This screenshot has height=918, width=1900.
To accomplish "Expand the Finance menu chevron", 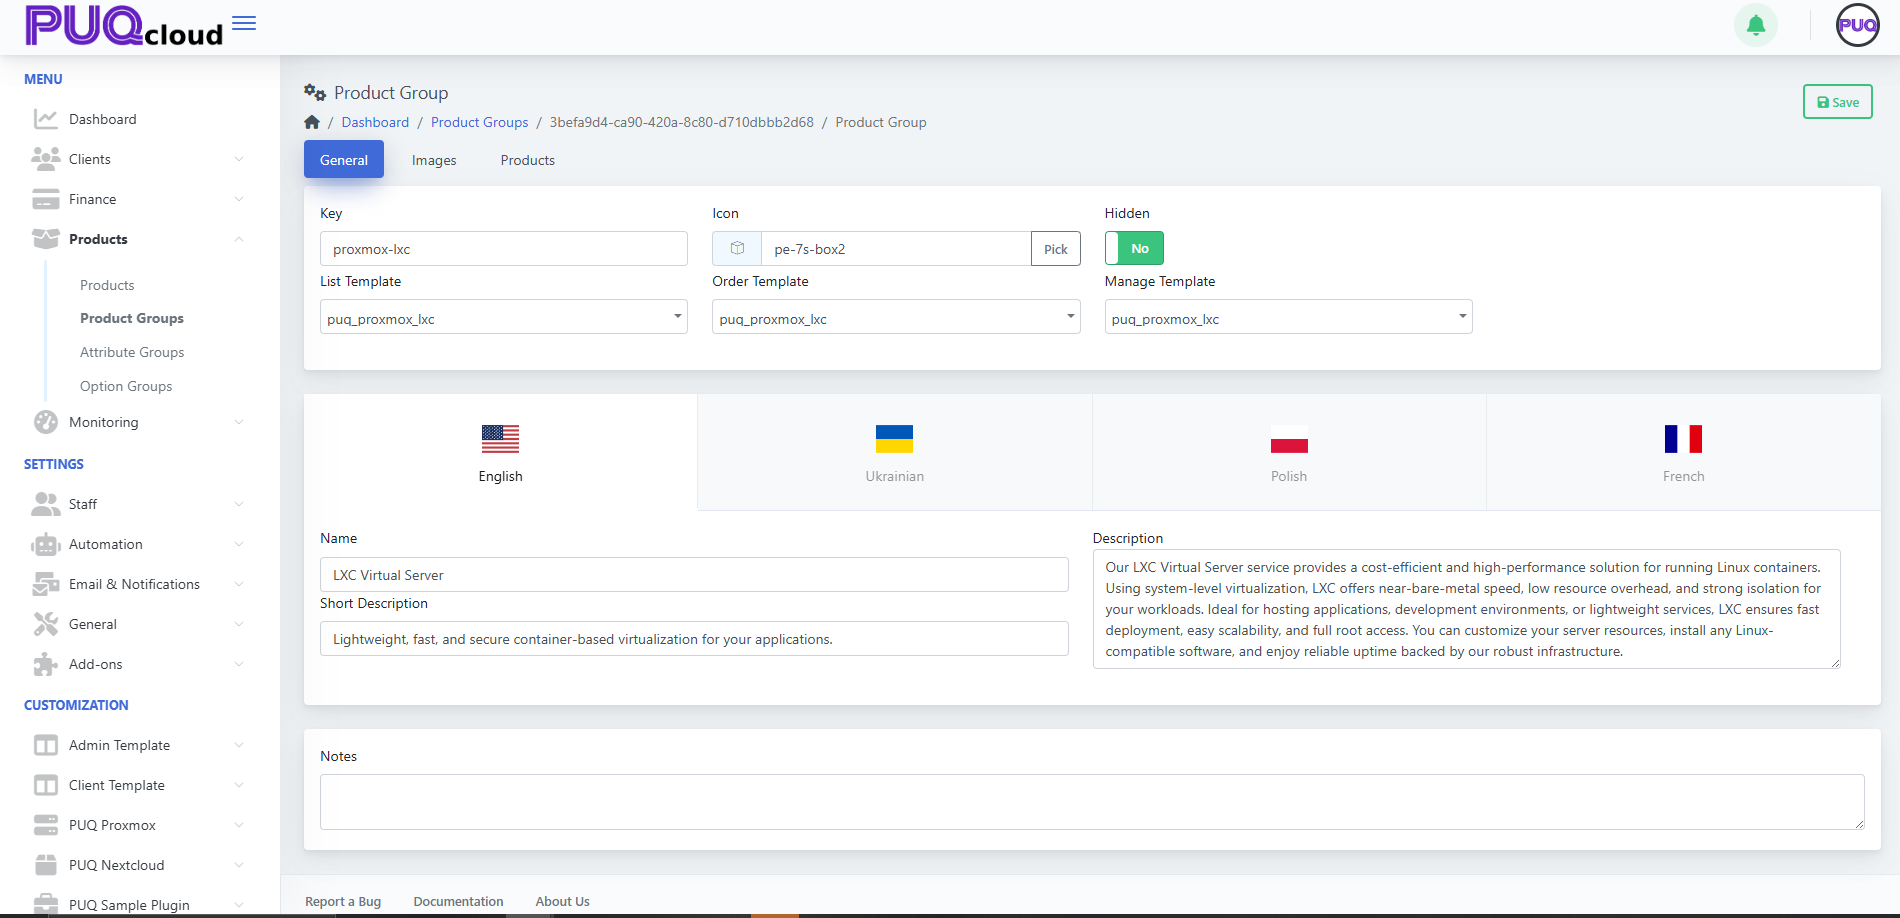I will [239, 199].
